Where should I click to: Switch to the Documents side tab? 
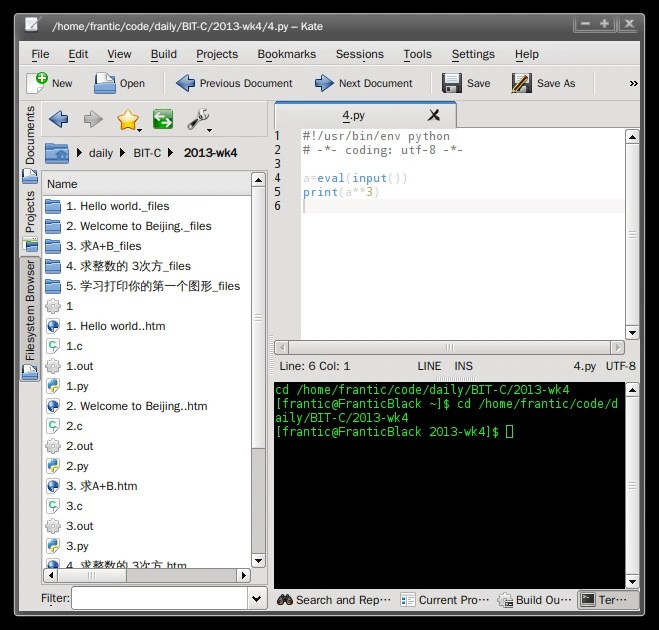[x=30, y=135]
